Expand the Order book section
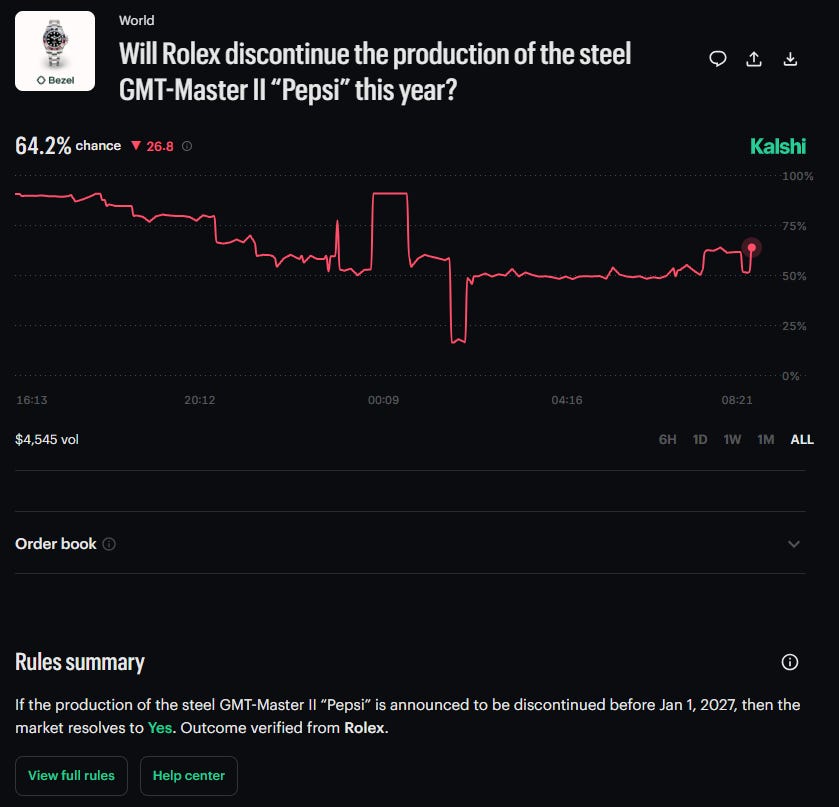The width and height of the screenshot is (839, 807). (x=794, y=544)
